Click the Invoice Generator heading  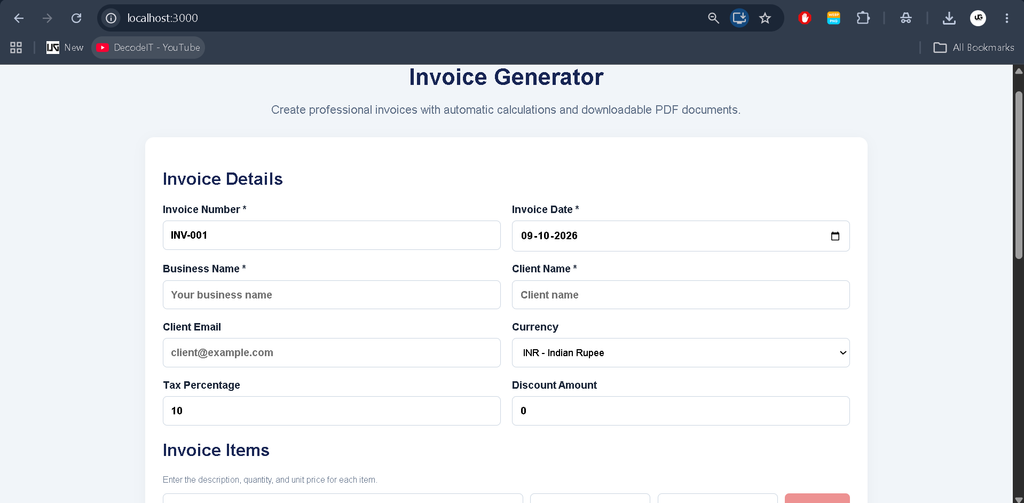(x=506, y=77)
